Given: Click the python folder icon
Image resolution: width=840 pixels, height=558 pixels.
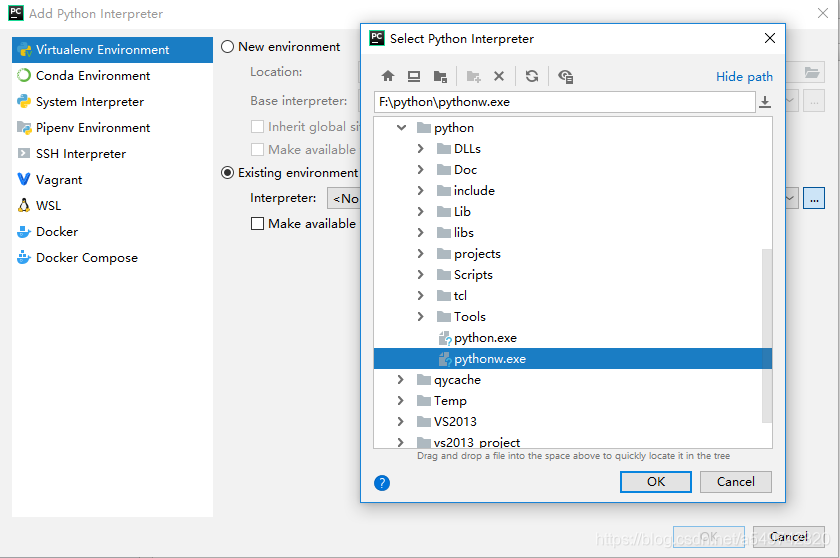Looking at the screenshot, I should tap(424, 127).
